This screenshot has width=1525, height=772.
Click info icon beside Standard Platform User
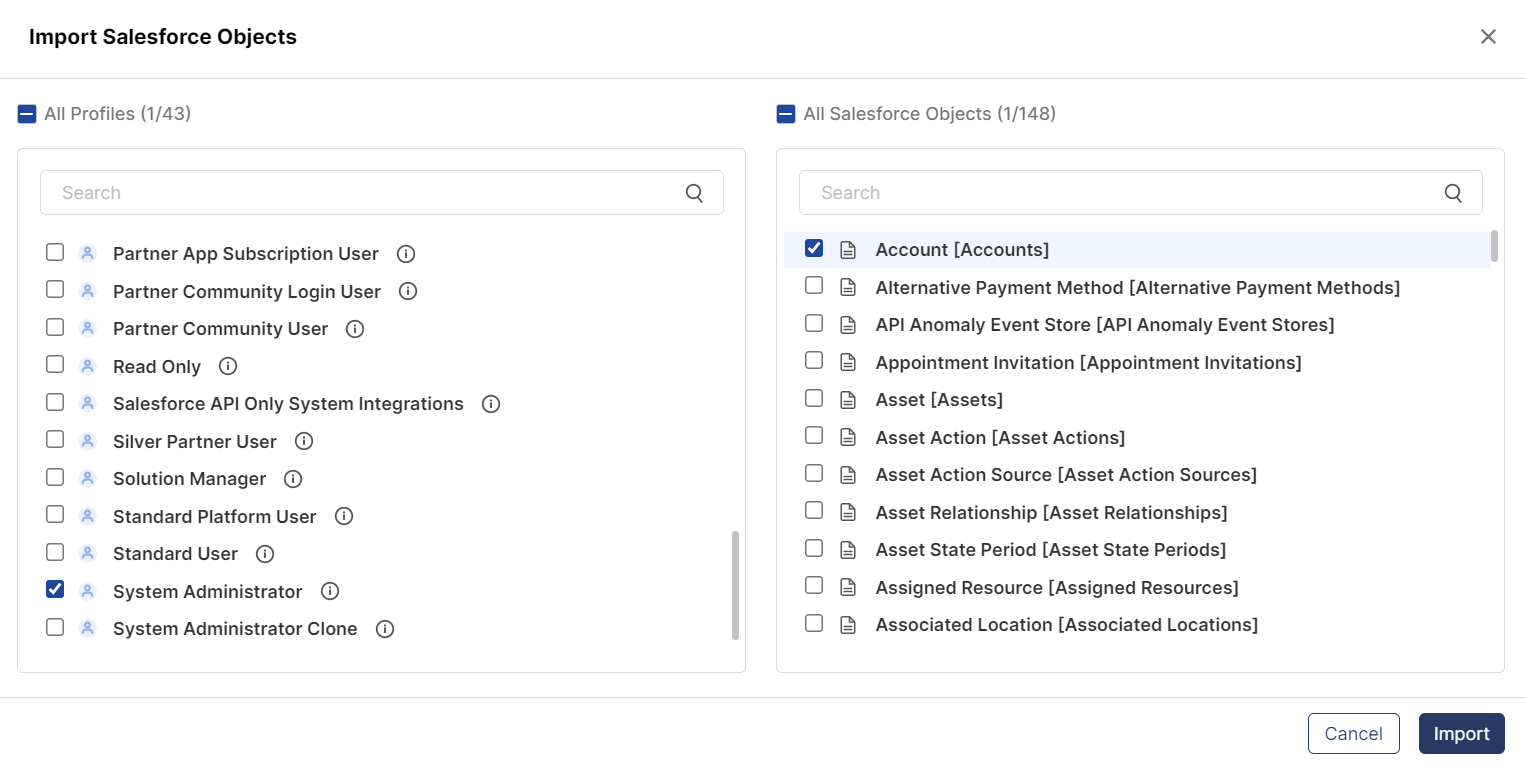344,516
